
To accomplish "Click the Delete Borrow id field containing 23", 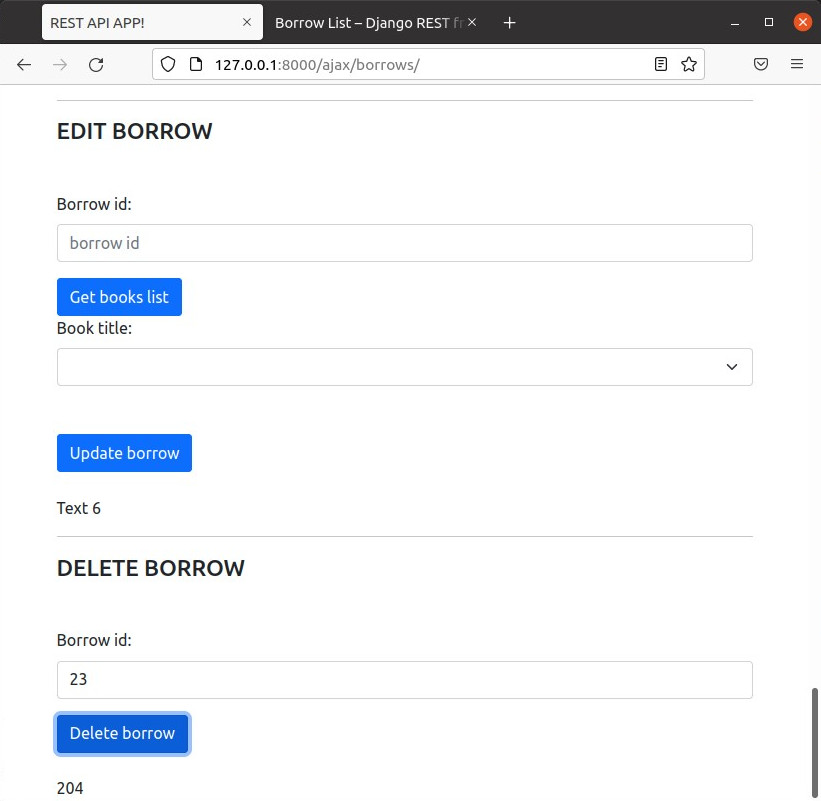I will click(404, 680).
